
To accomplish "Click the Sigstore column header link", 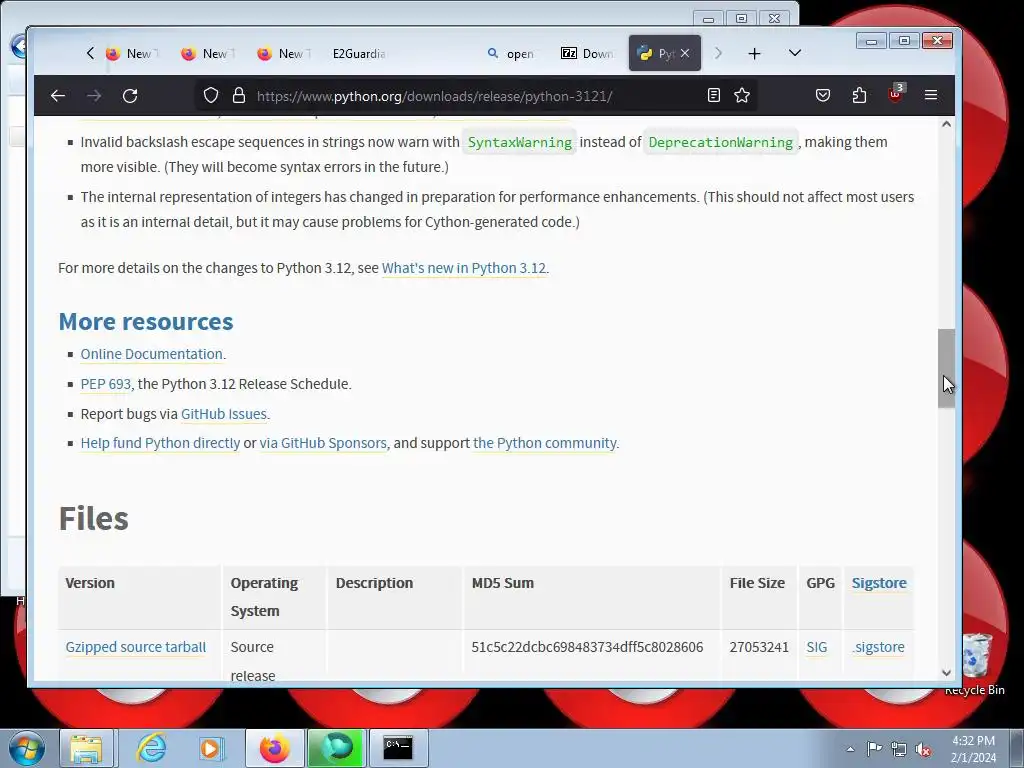I will pos(879,583).
